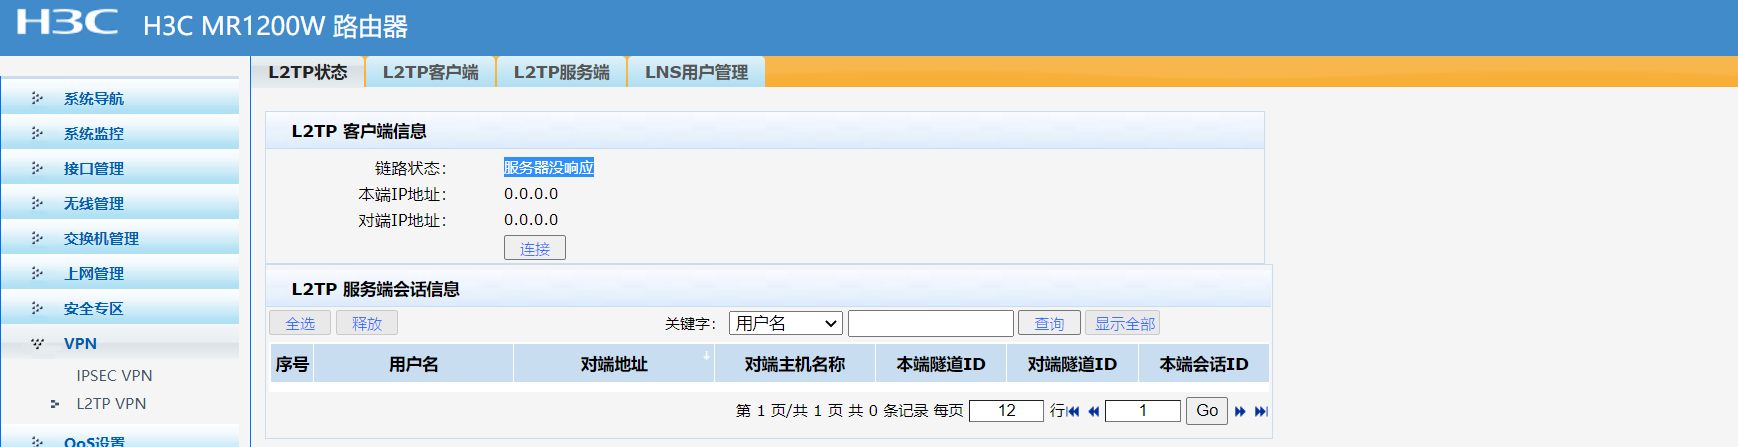The width and height of the screenshot is (1738, 447).
Task: Click the 显示全部 button
Action: 1124,323
